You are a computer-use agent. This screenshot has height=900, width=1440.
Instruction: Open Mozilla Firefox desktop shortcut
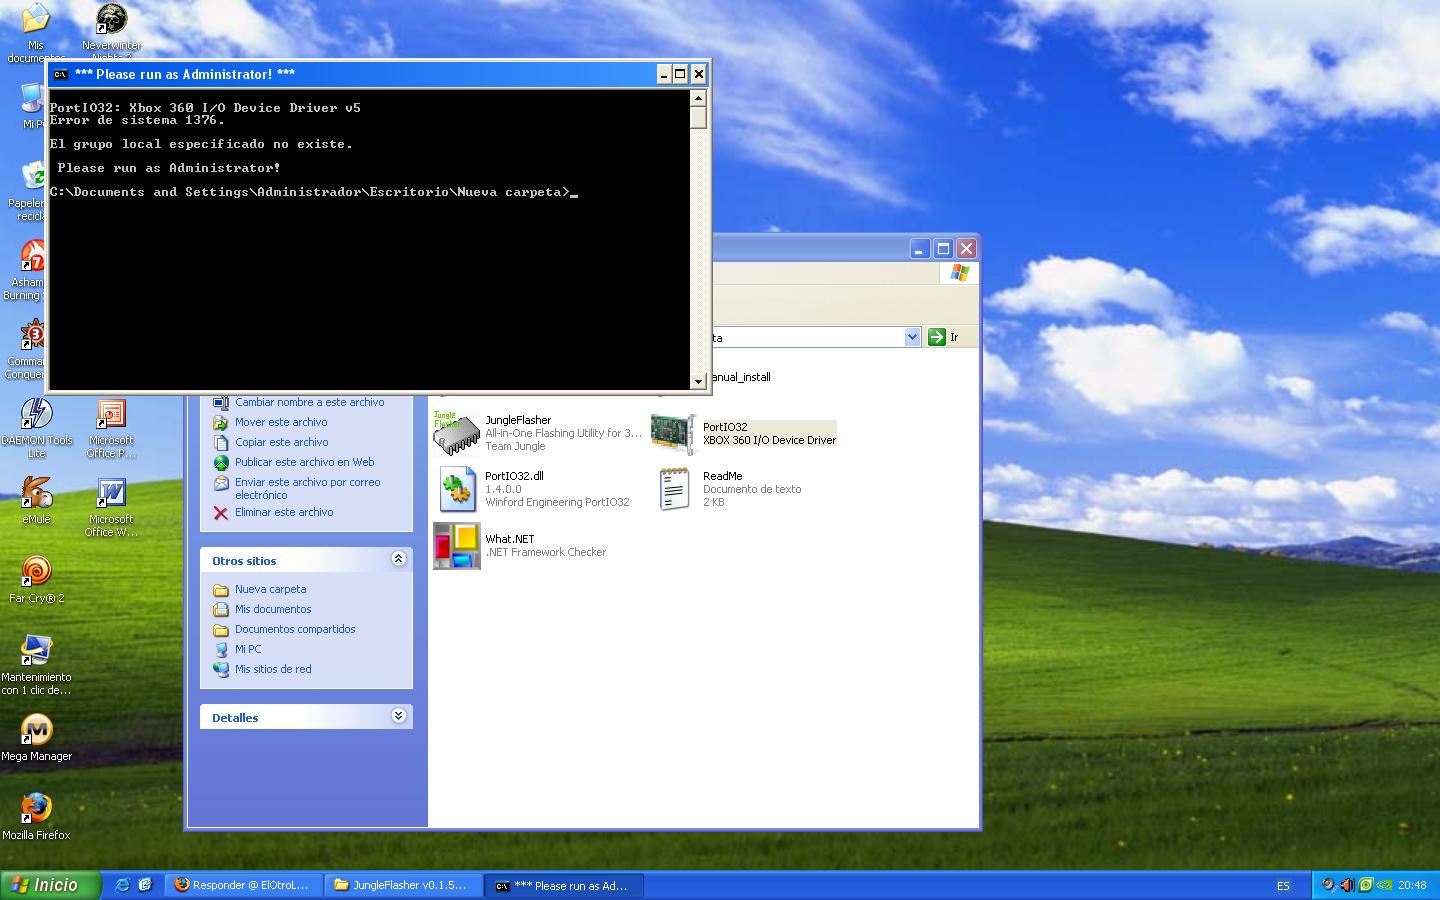(x=36, y=808)
